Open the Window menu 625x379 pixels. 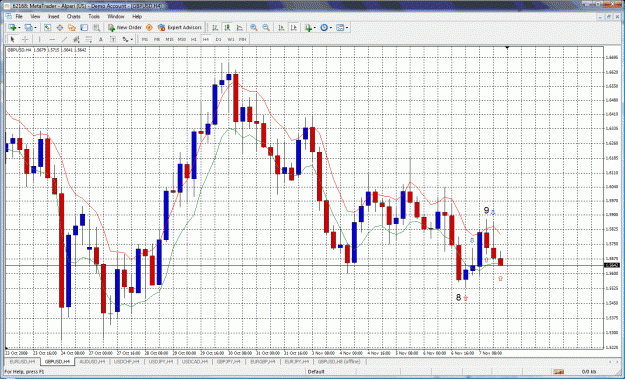(116, 16)
